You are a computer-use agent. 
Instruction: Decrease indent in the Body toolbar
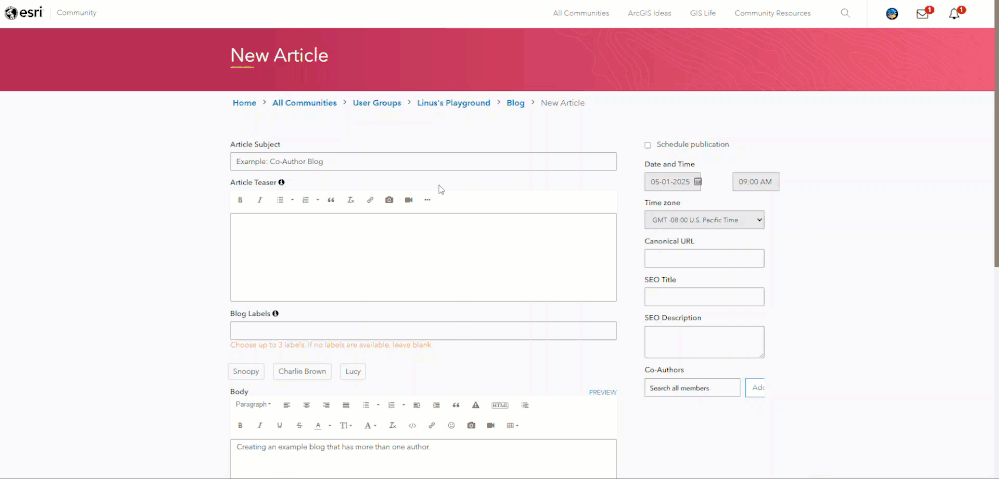pos(417,405)
